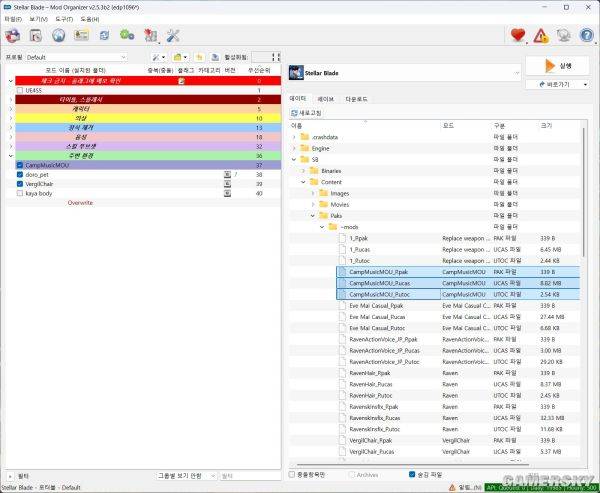600x493 pixels.
Task: Expand the Binaries folder
Action: click(x=303, y=171)
